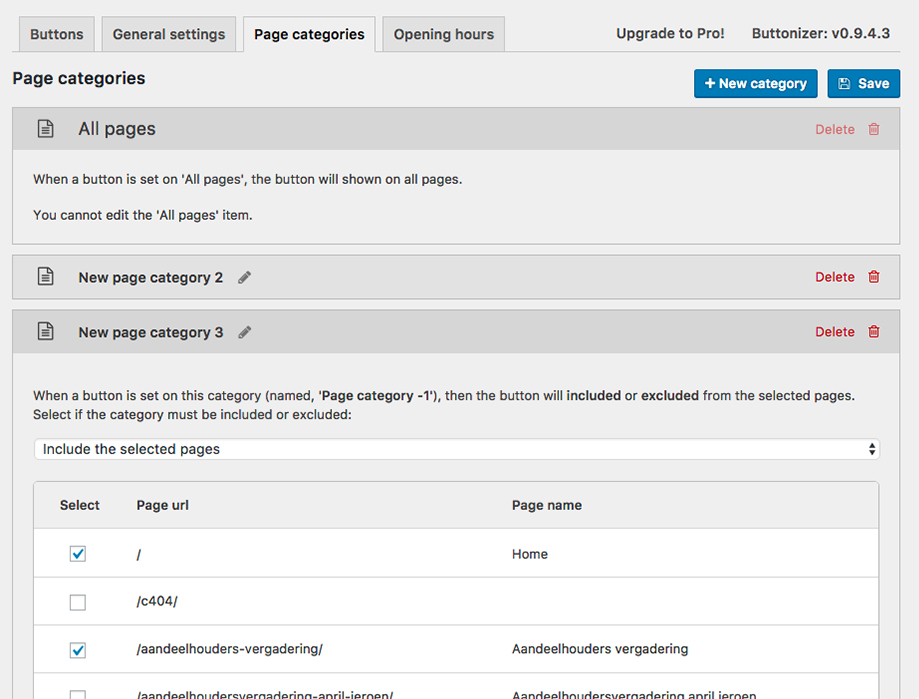Click trash icon for New page category 3
The image size is (919, 699).
874,332
